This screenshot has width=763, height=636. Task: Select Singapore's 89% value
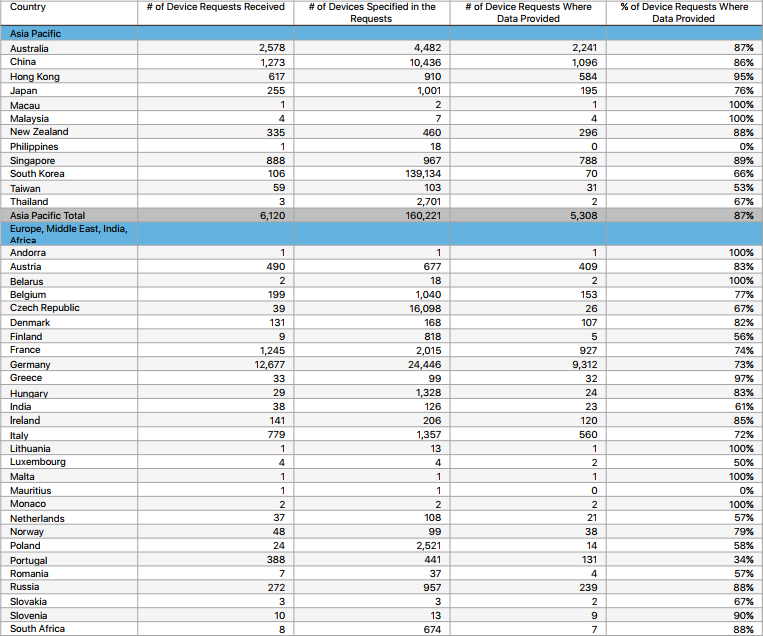click(x=743, y=161)
